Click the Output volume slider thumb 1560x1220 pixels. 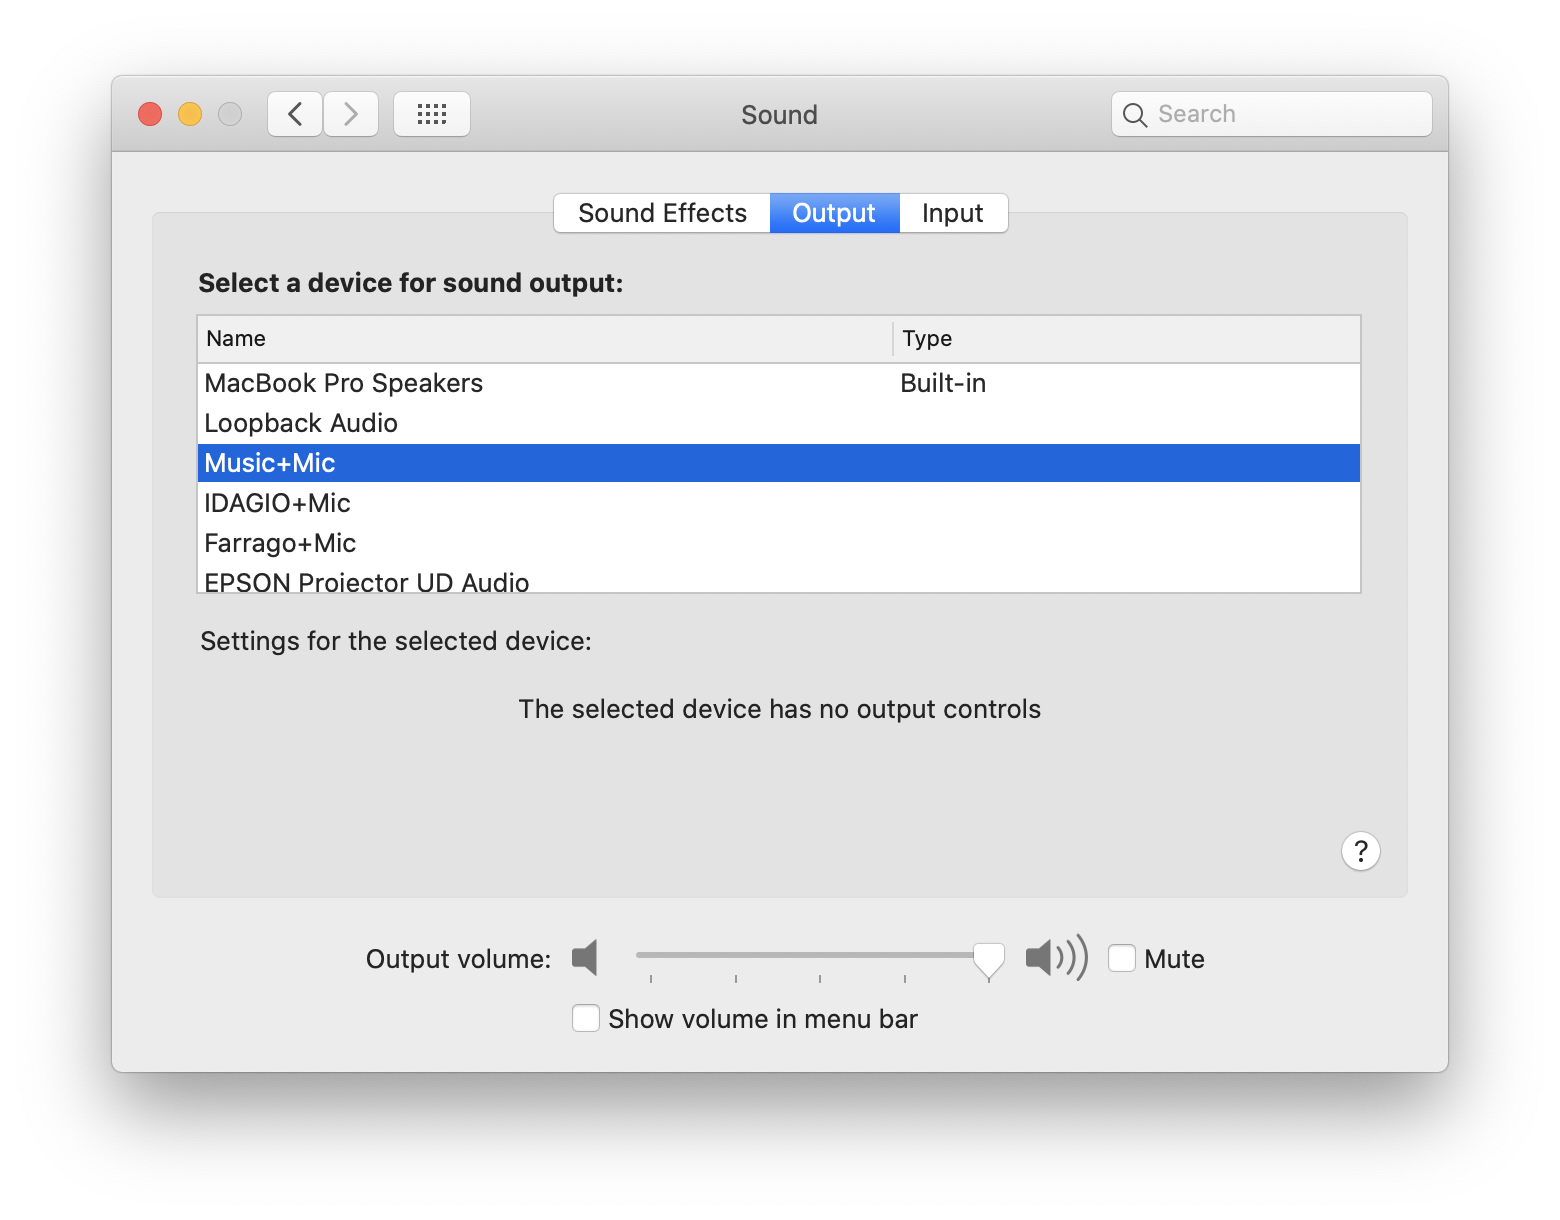coord(989,960)
